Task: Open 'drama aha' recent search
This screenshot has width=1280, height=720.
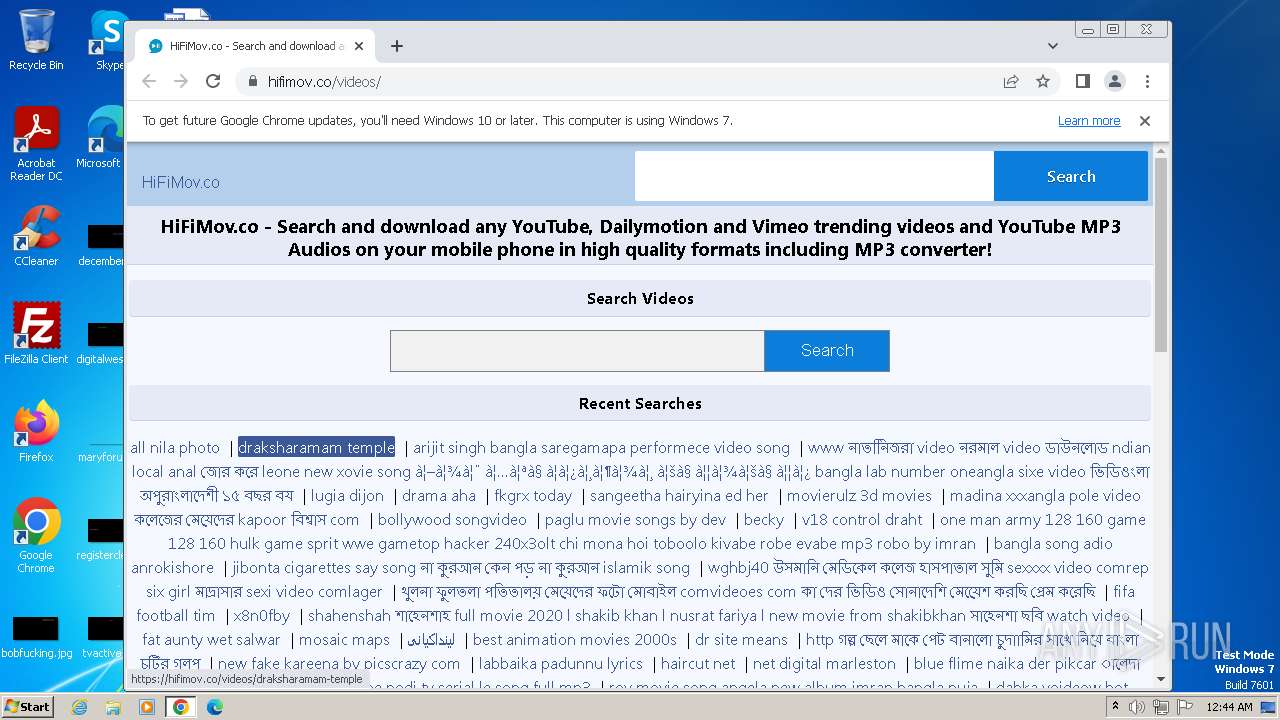Action: [439, 496]
